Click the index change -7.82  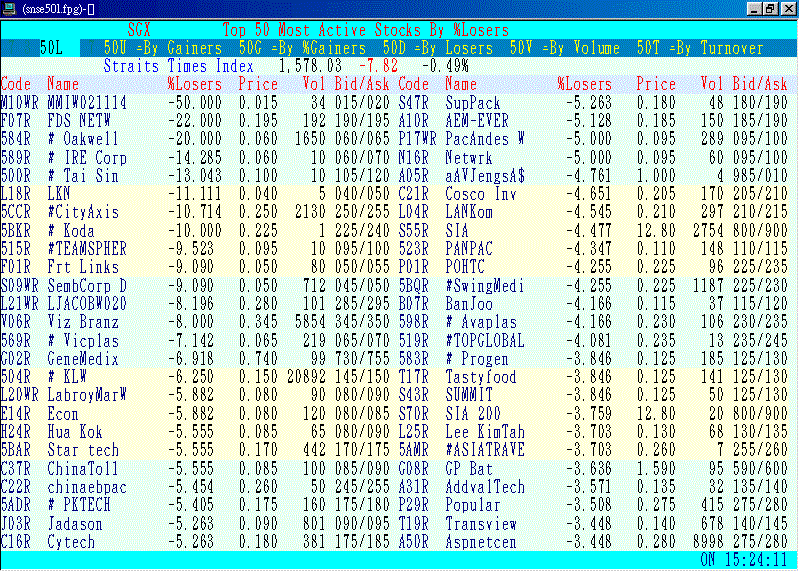(378, 66)
